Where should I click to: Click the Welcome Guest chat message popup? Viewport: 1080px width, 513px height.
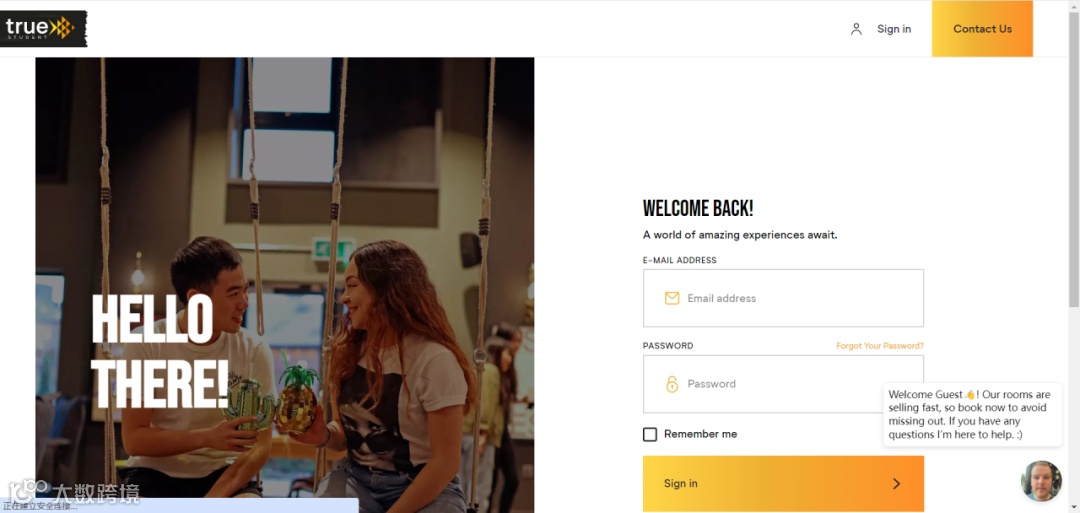(972, 415)
